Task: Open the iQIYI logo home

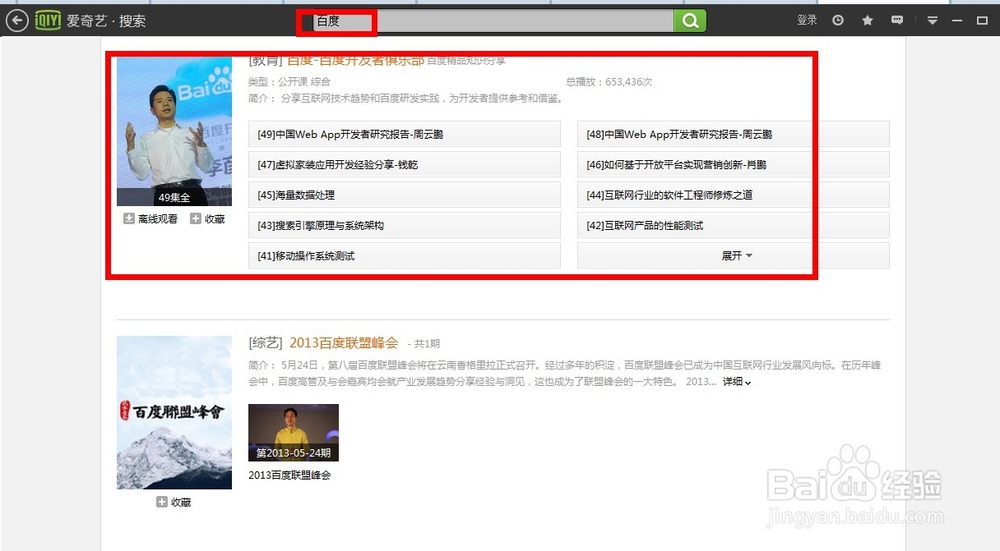Action: 48,20
